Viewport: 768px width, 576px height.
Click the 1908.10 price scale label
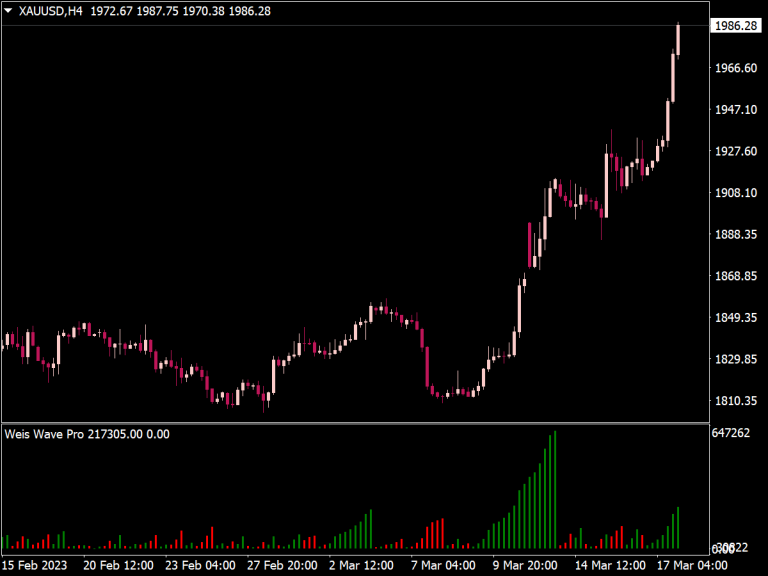click(x=735, y=193)
